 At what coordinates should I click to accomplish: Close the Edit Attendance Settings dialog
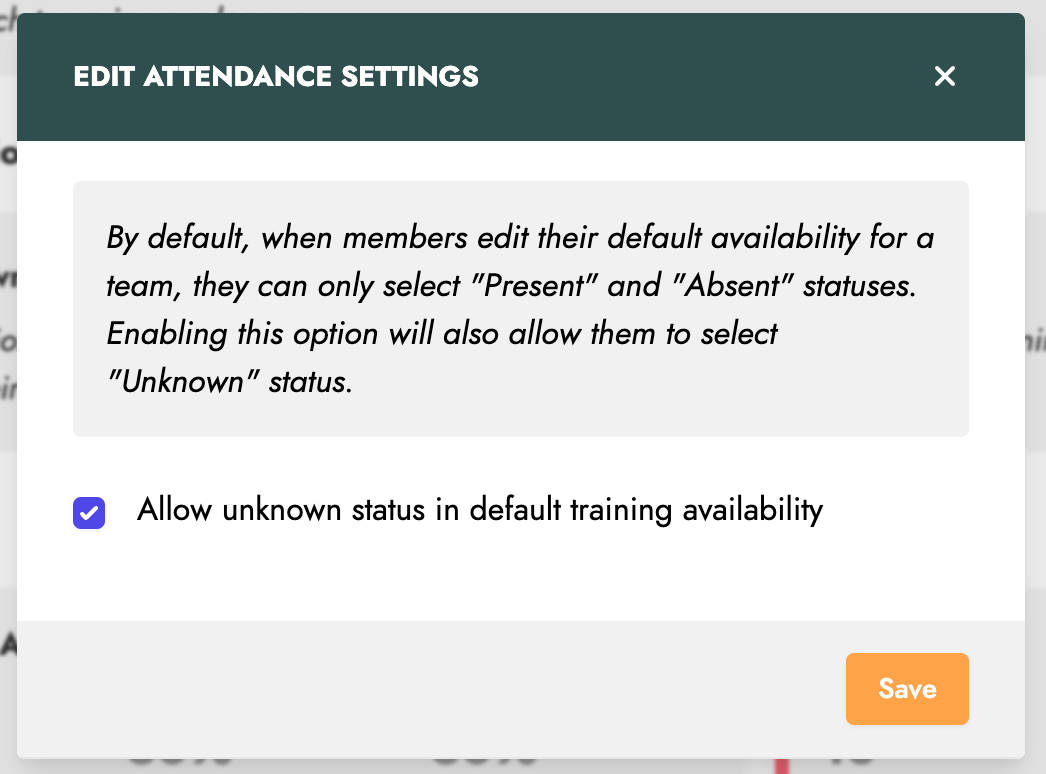click(944, 76)
